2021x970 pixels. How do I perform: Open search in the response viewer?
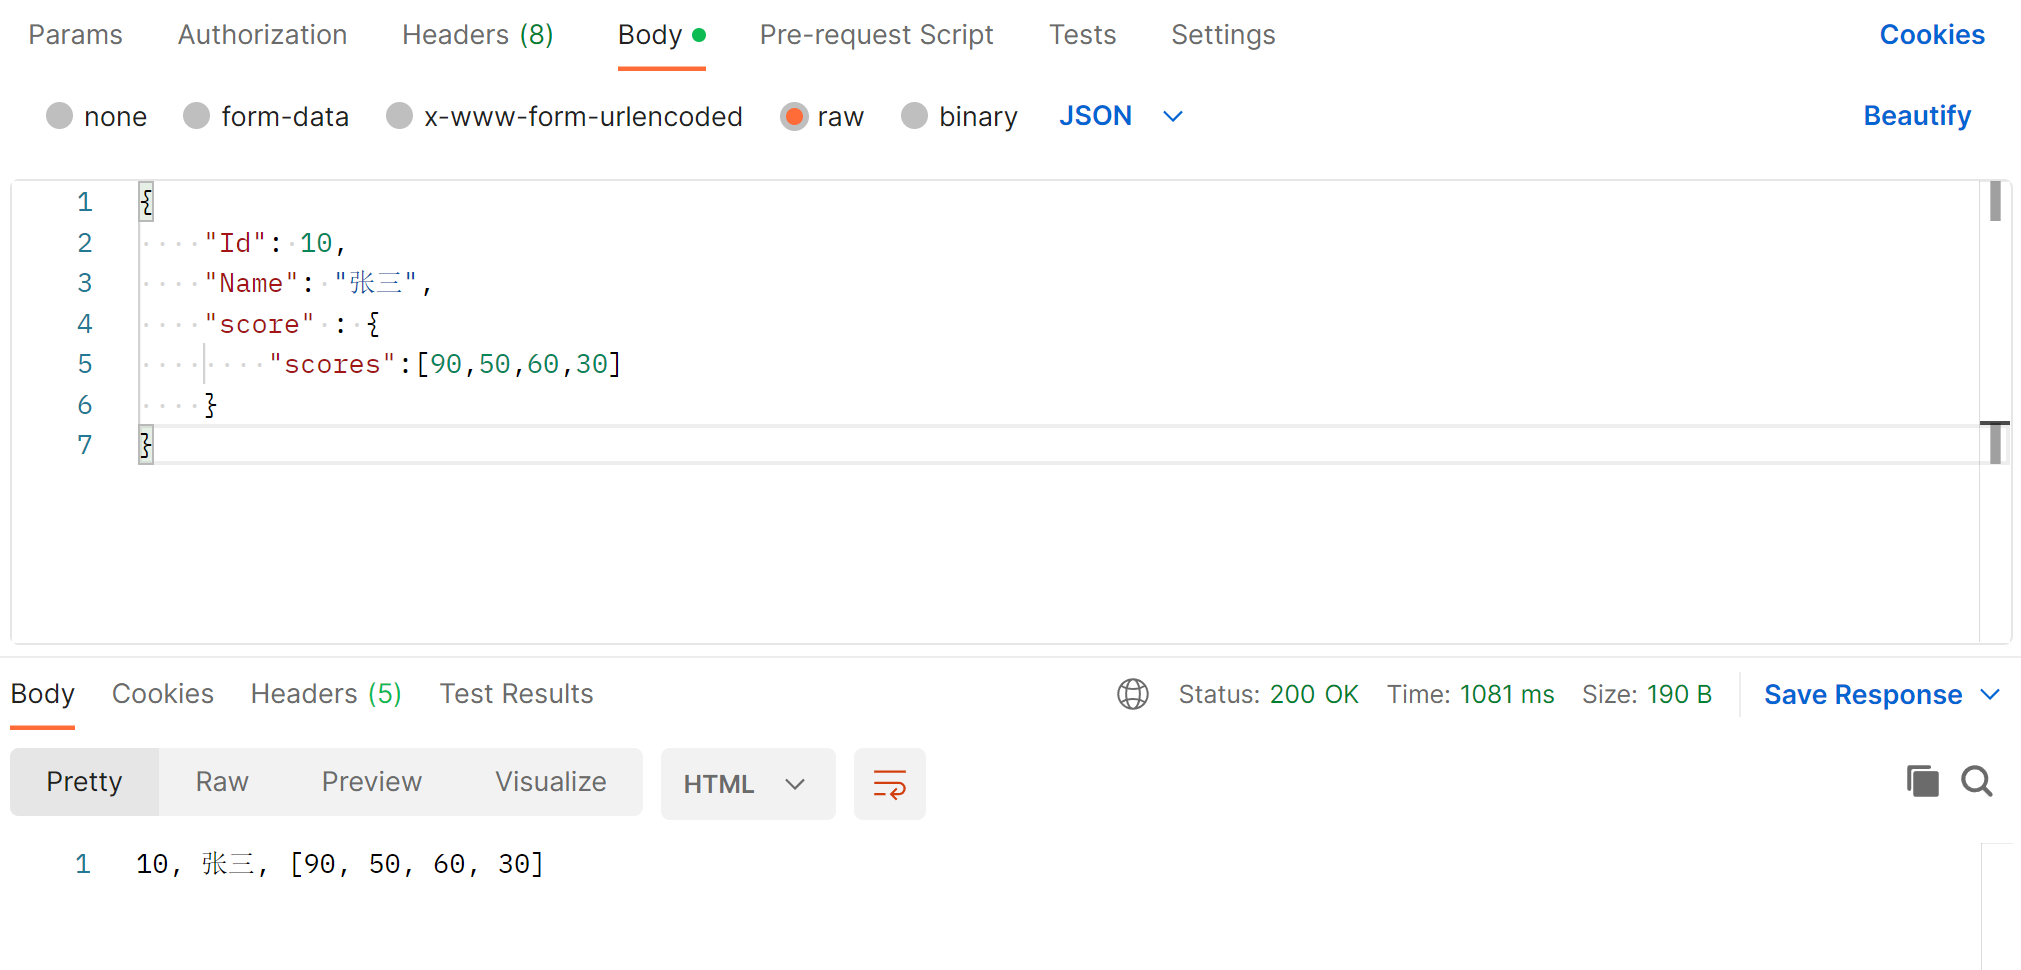(x=1976, y=781)
